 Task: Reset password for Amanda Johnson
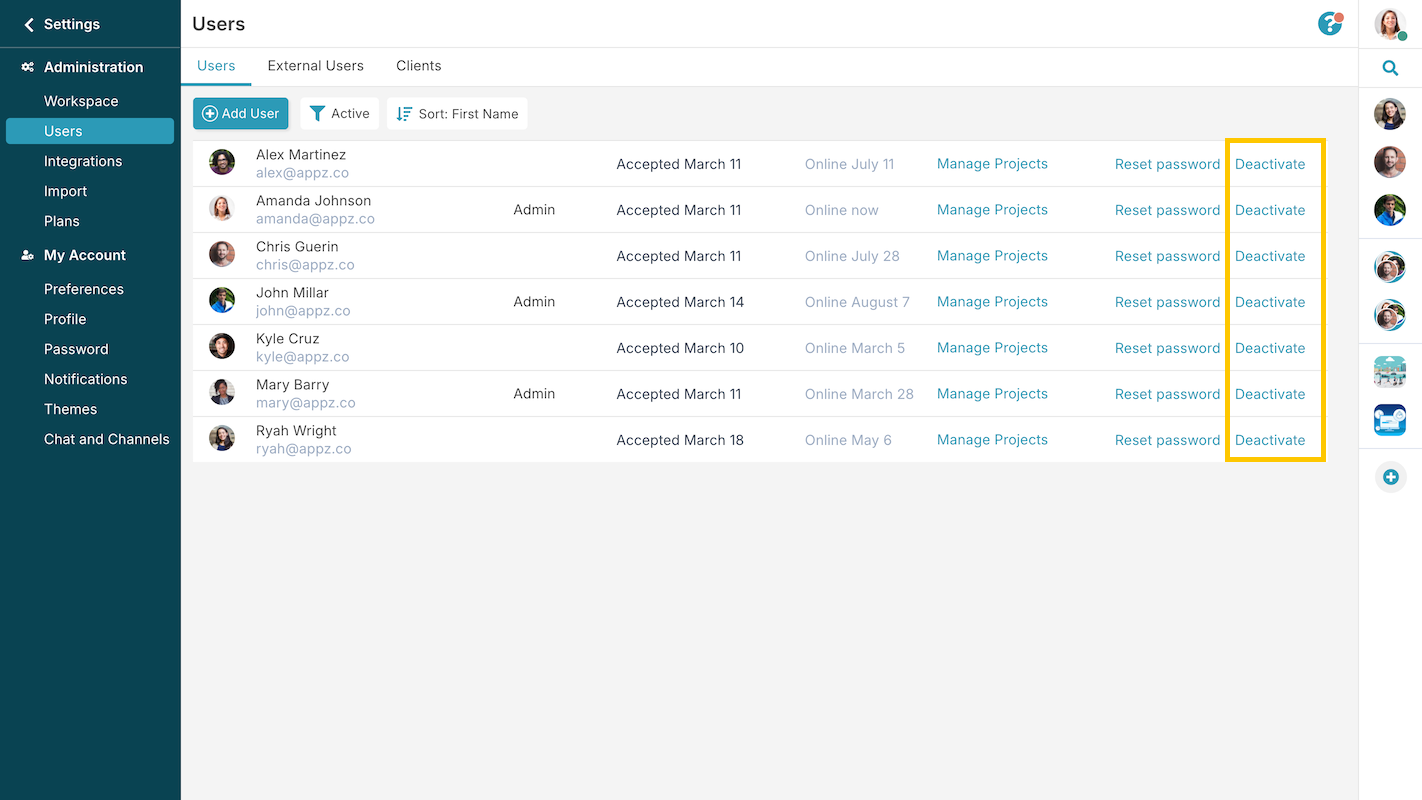(x=1167, y=210)
